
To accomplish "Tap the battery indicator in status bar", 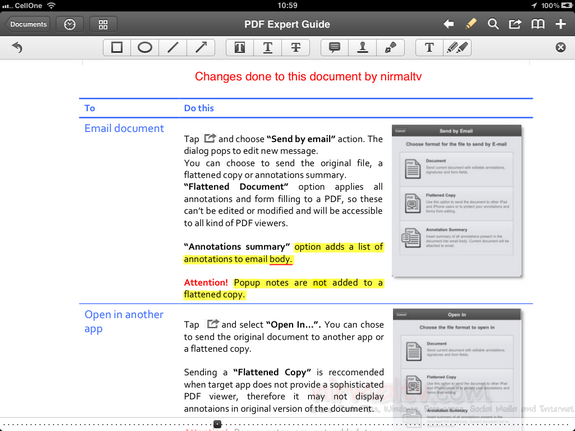I will pos(566,6).
